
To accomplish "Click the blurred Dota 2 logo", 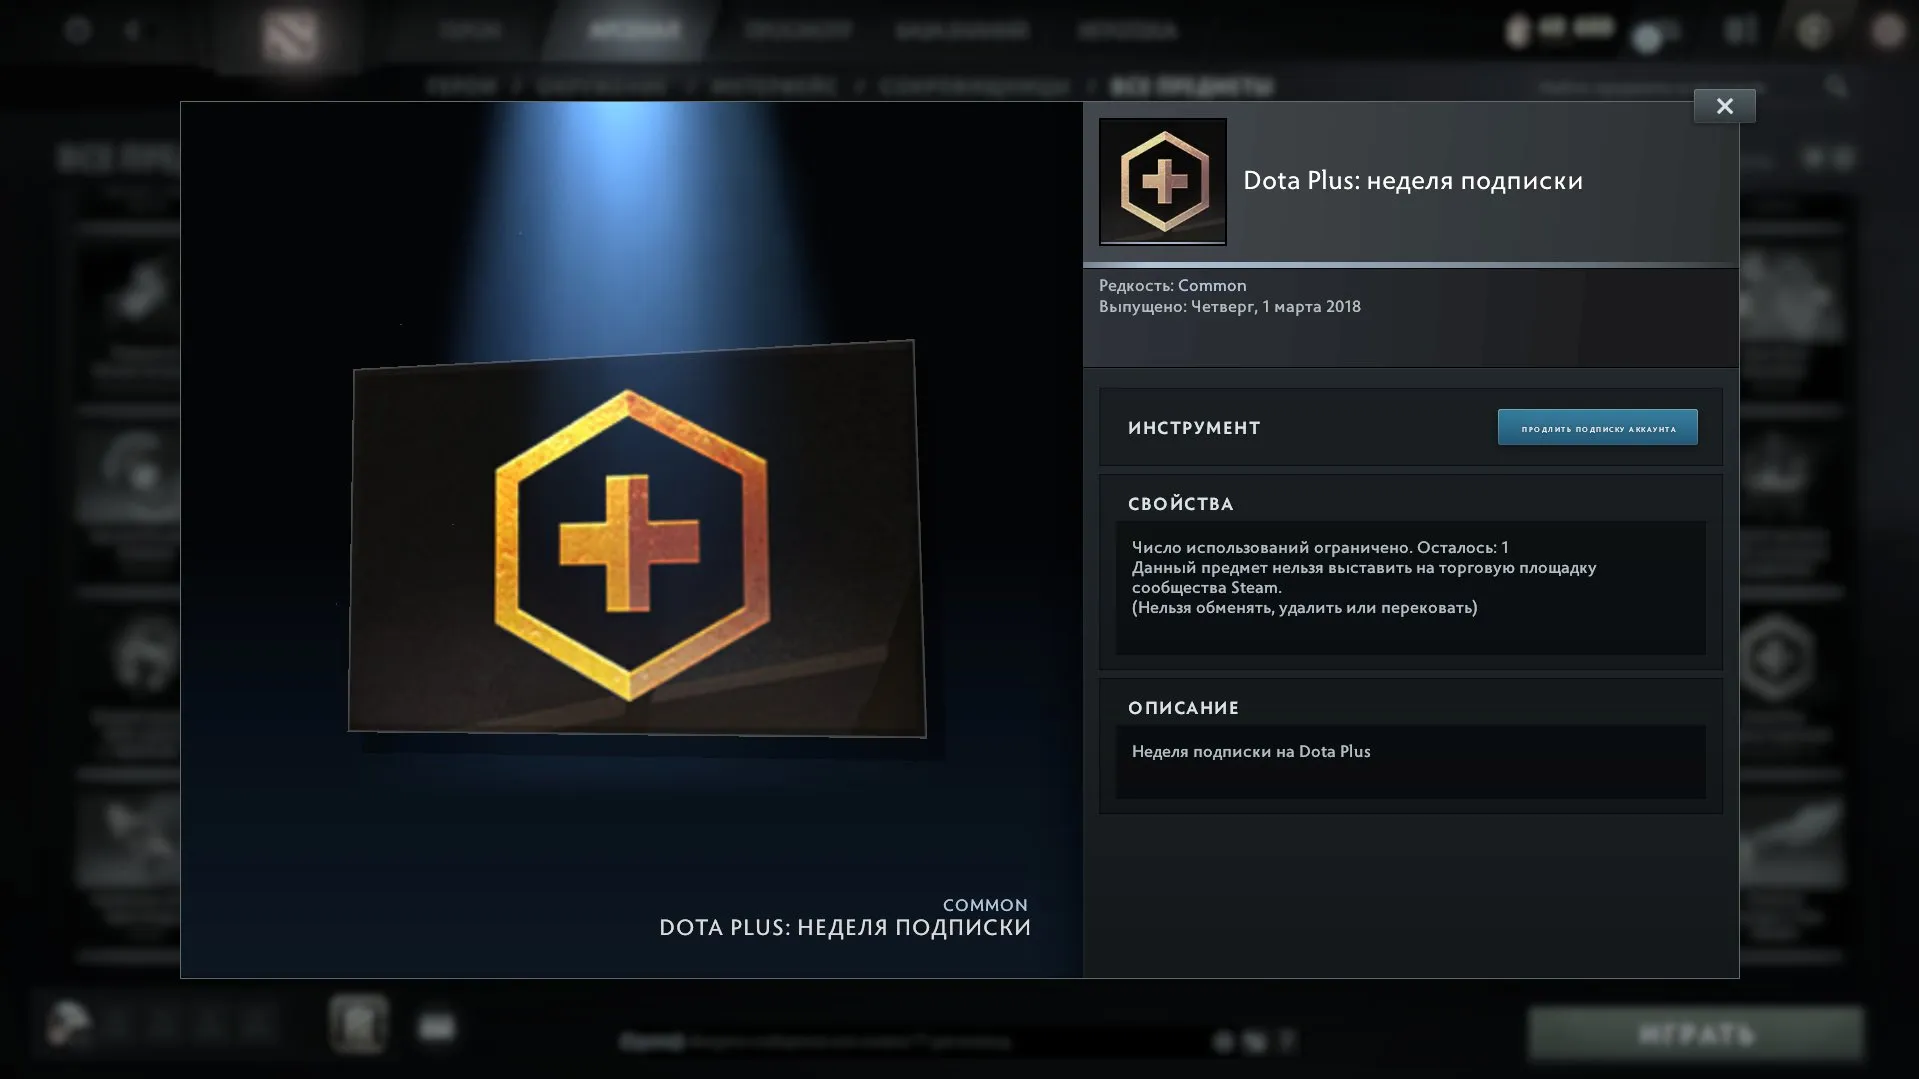I will coord(290,36).
